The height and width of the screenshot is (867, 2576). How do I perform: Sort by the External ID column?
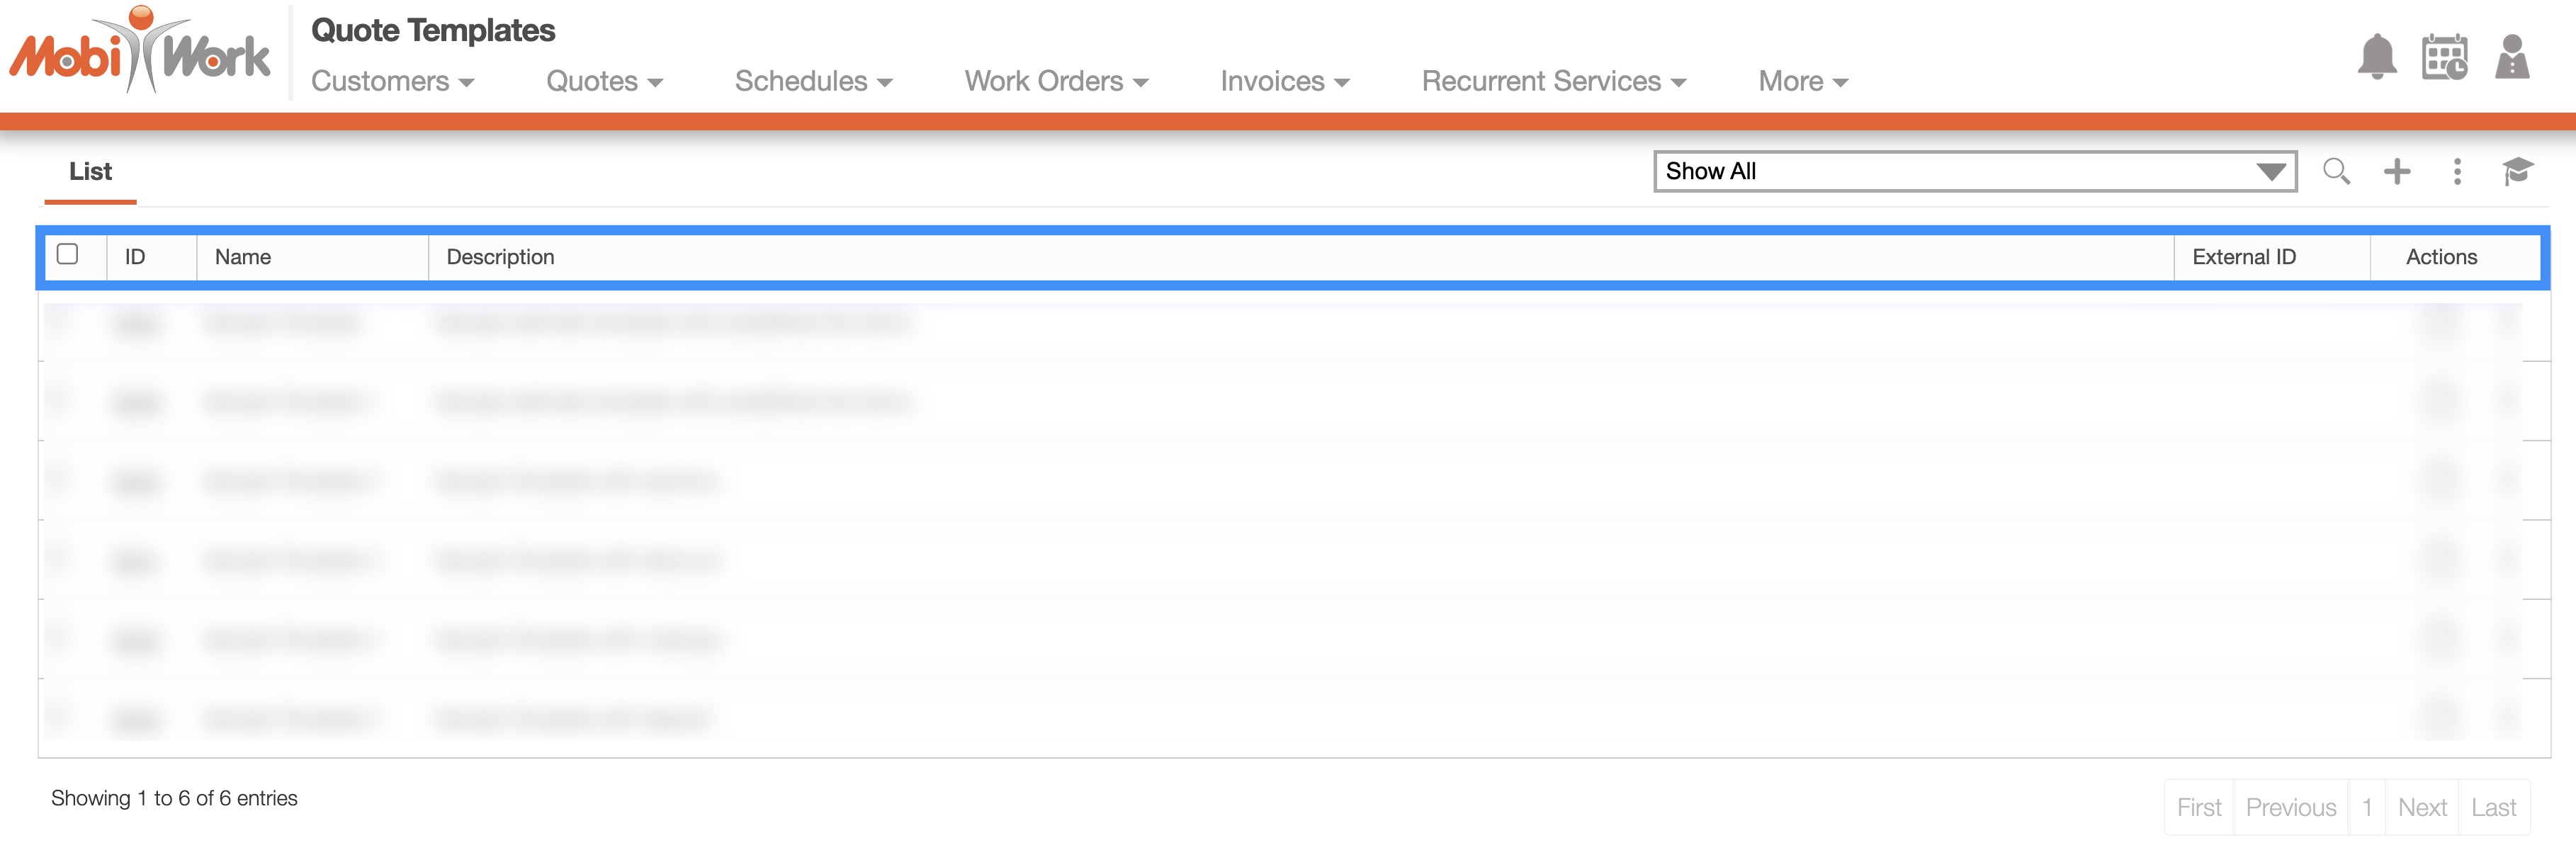point(2243,257)
